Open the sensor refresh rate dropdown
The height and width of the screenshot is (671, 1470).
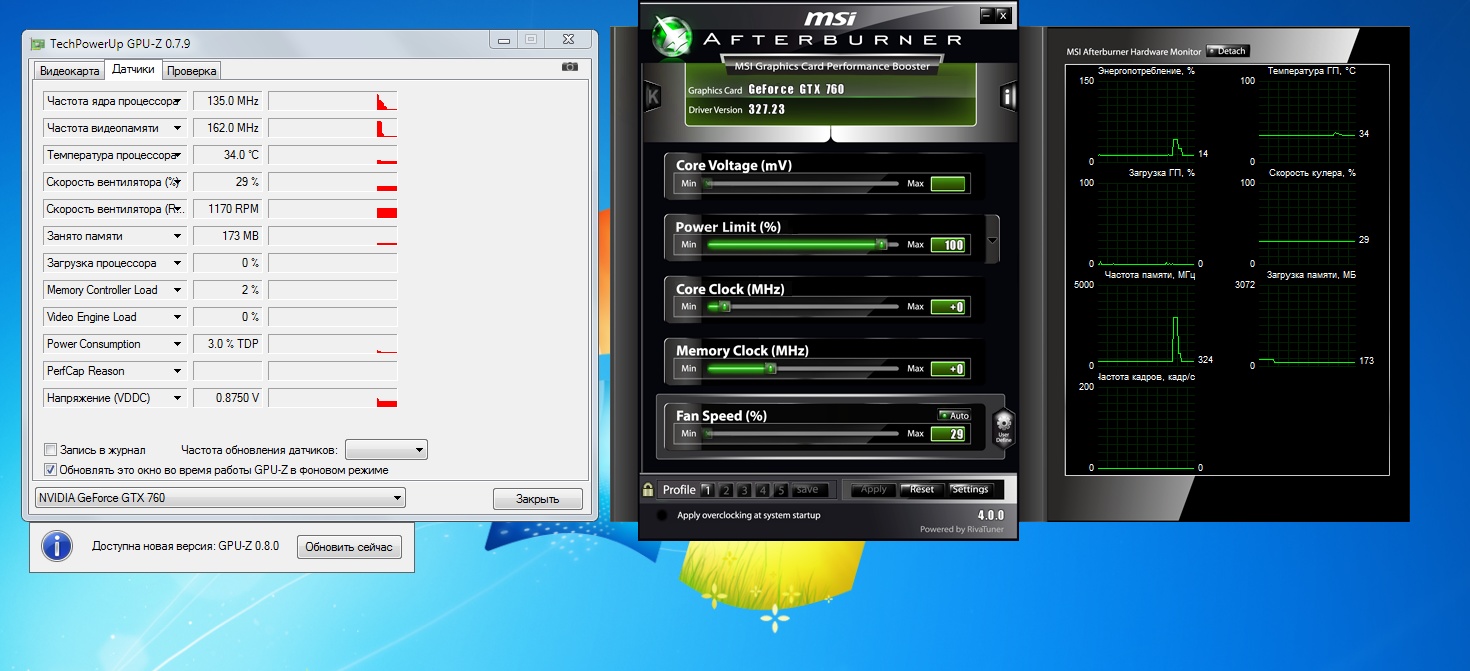pos(386,450)
